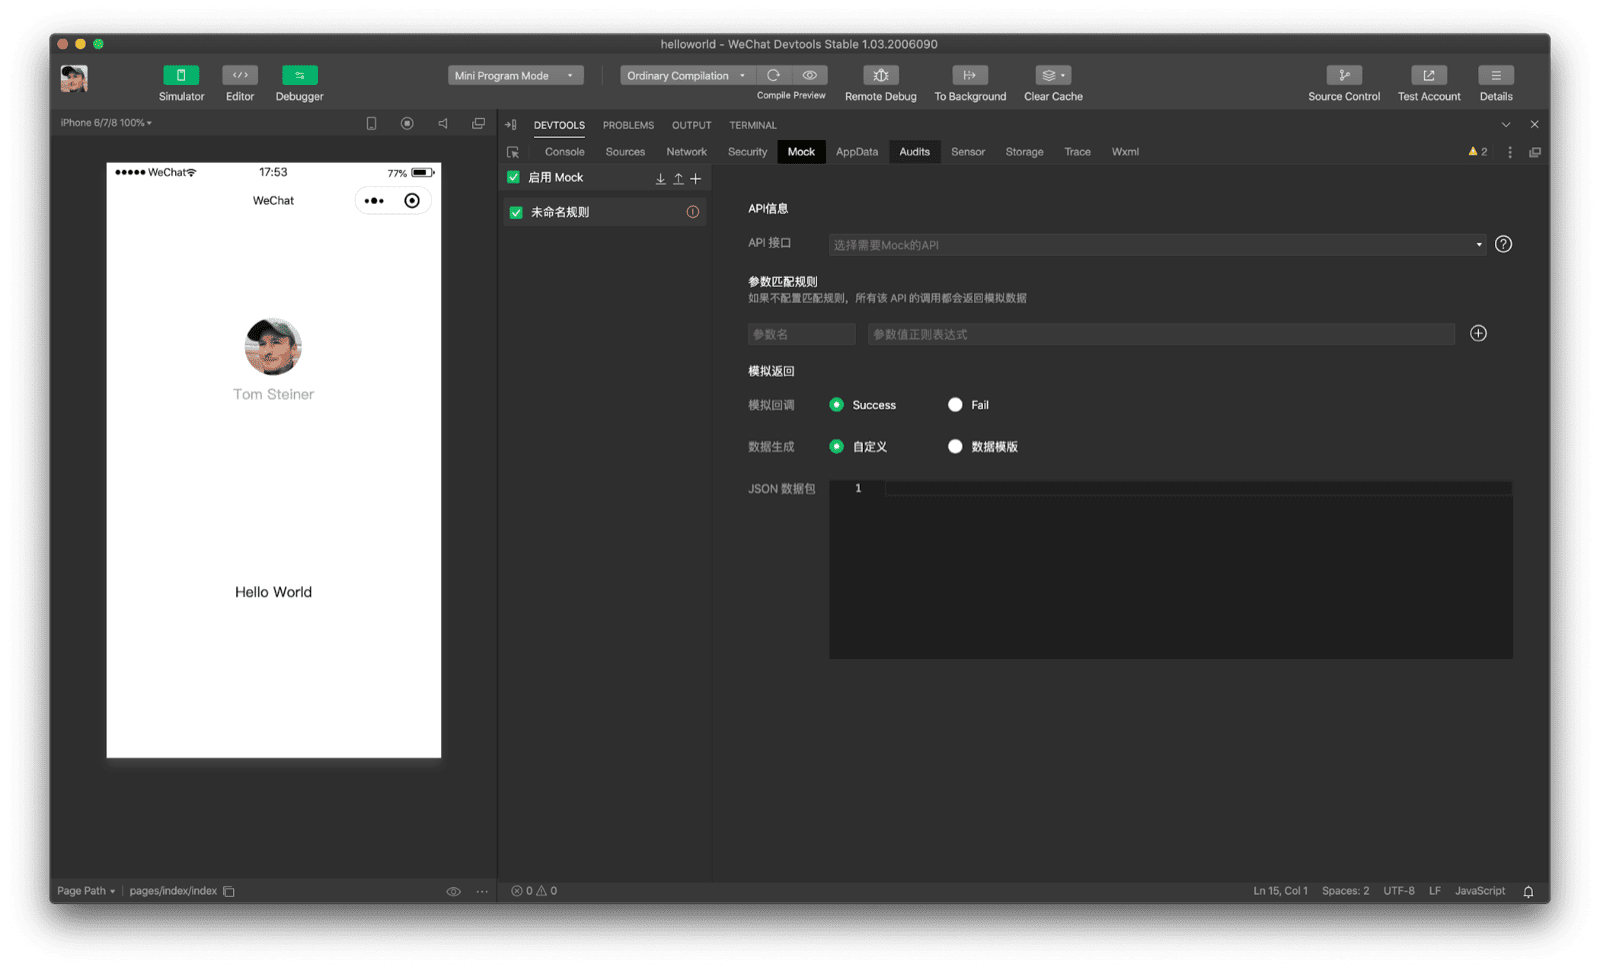Switch 数据生成 to 数据模版
This screenshot has height=970, width=1600.
[x=955, y=447]
